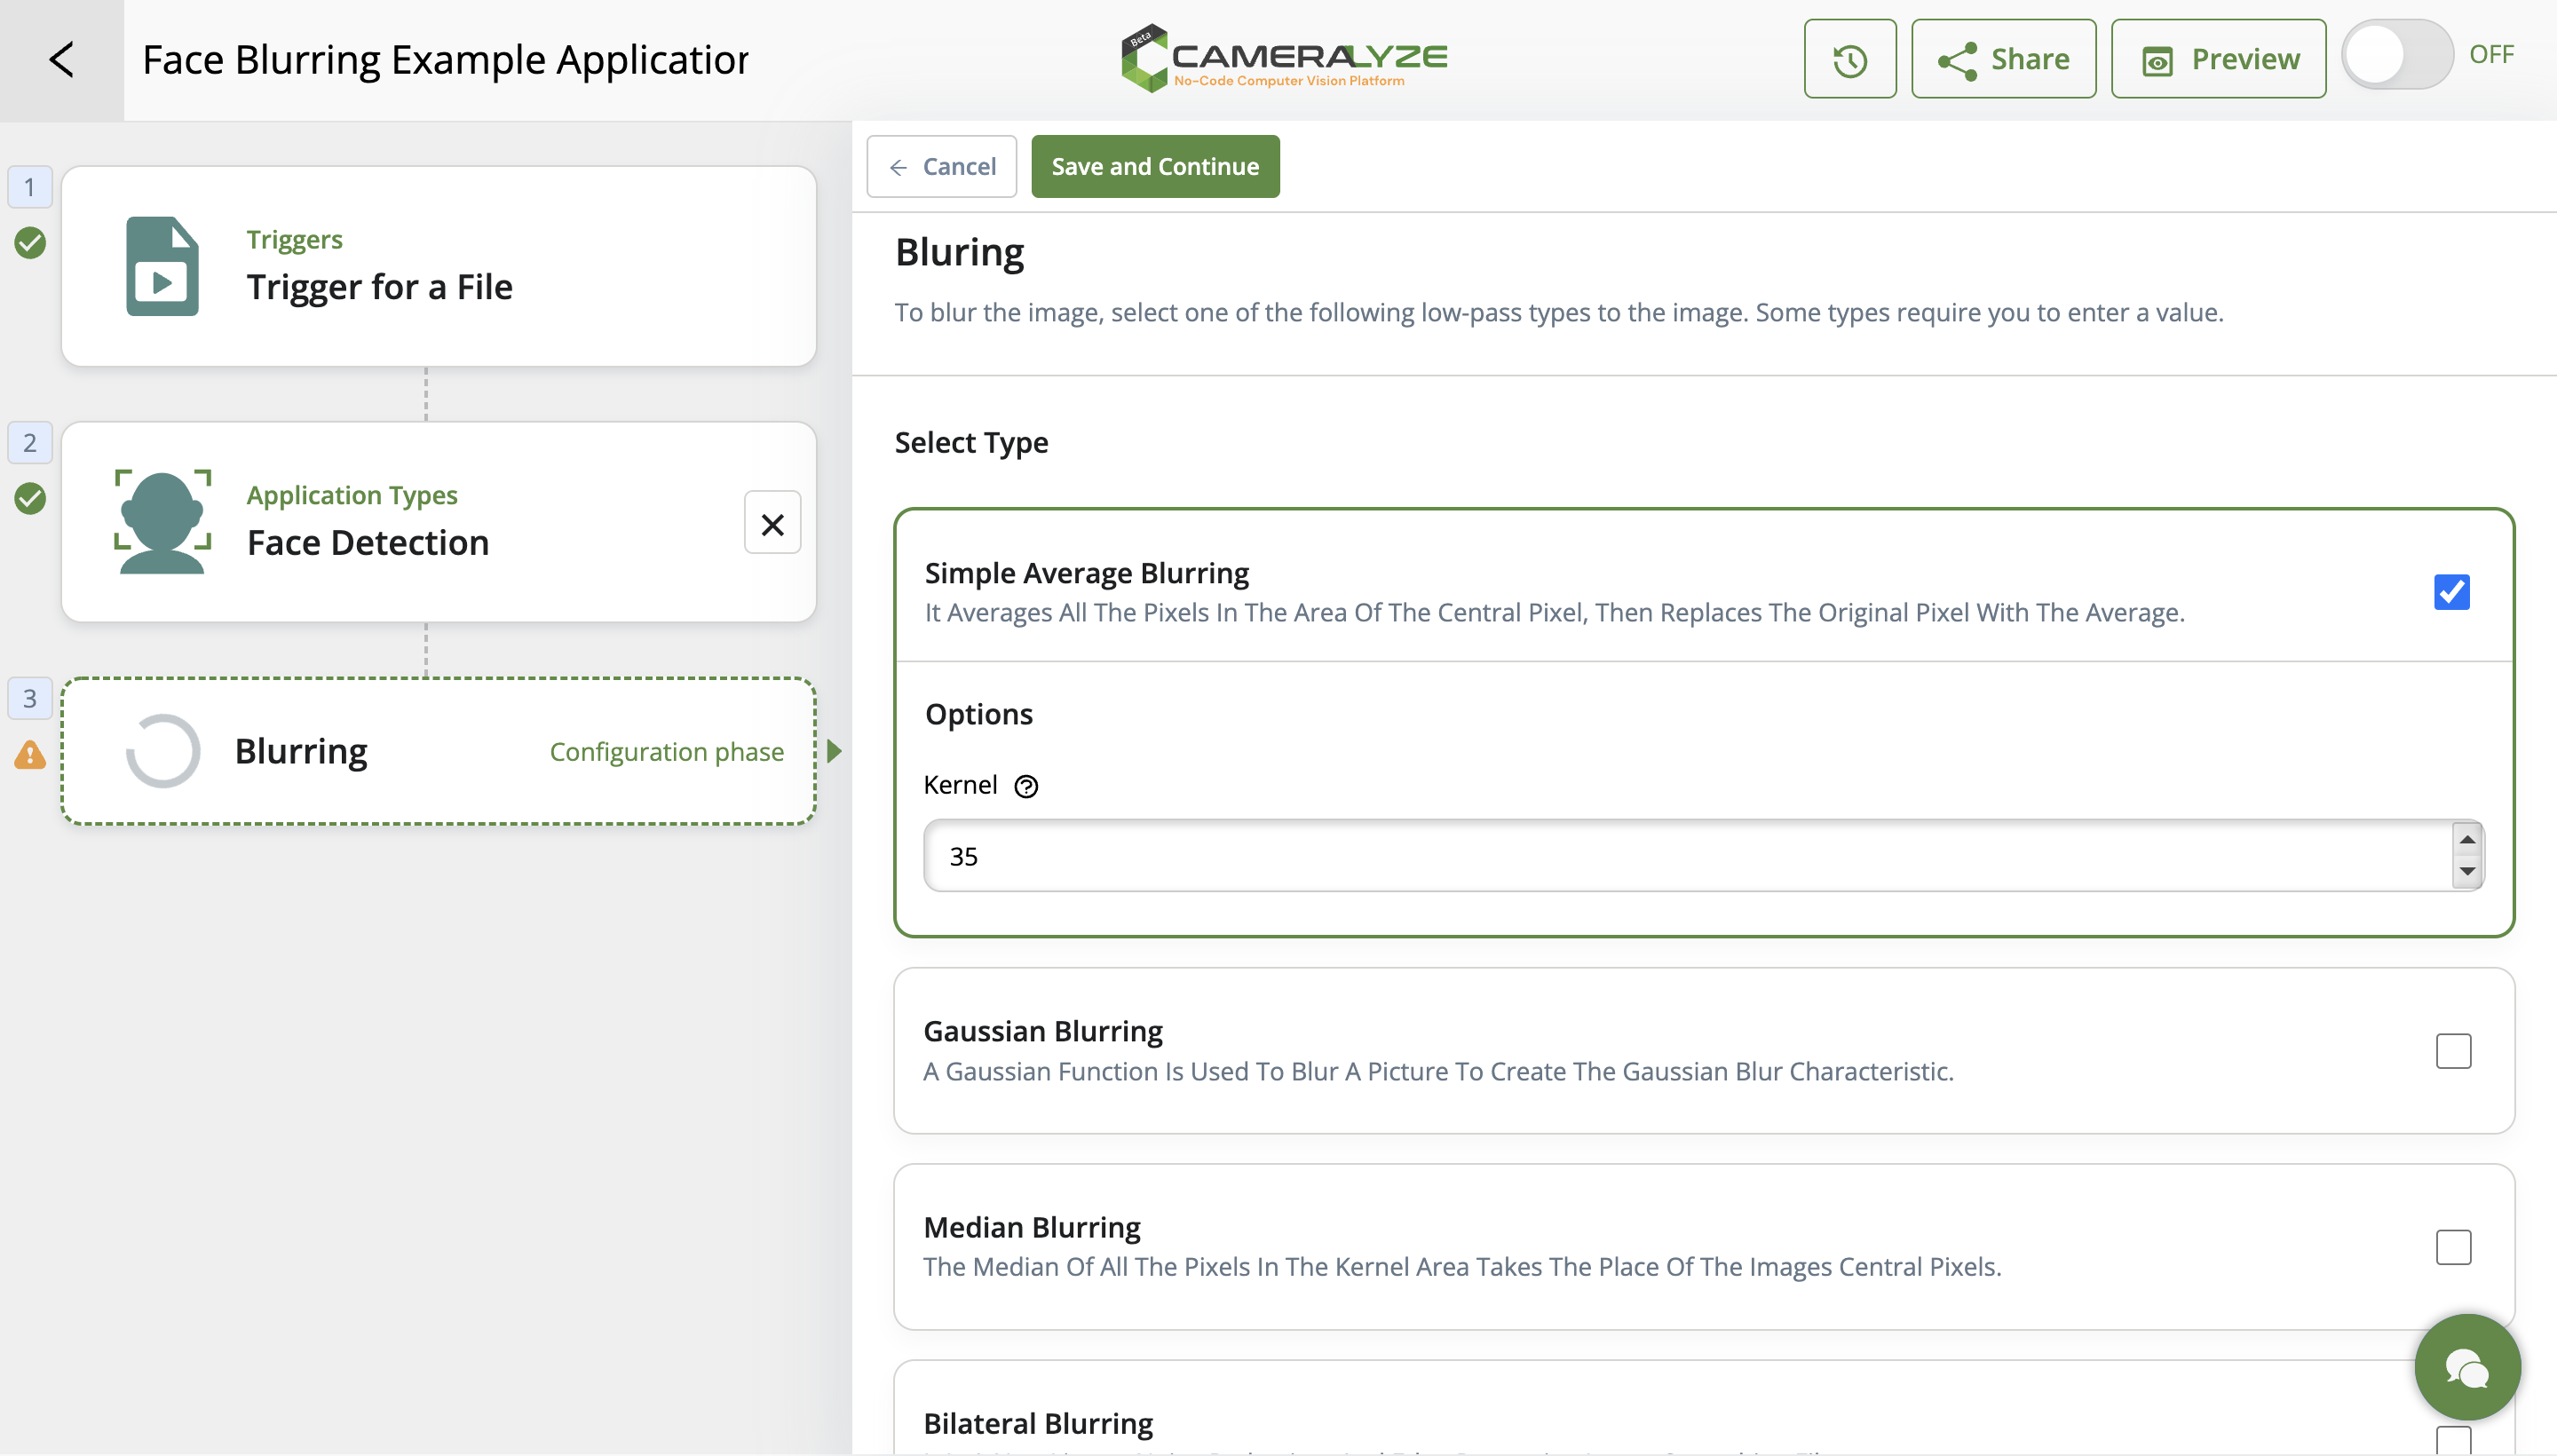Toggle the application ON/OFF switch
Viewport: 2557px width, 1456px height.
pos(2397,56)
